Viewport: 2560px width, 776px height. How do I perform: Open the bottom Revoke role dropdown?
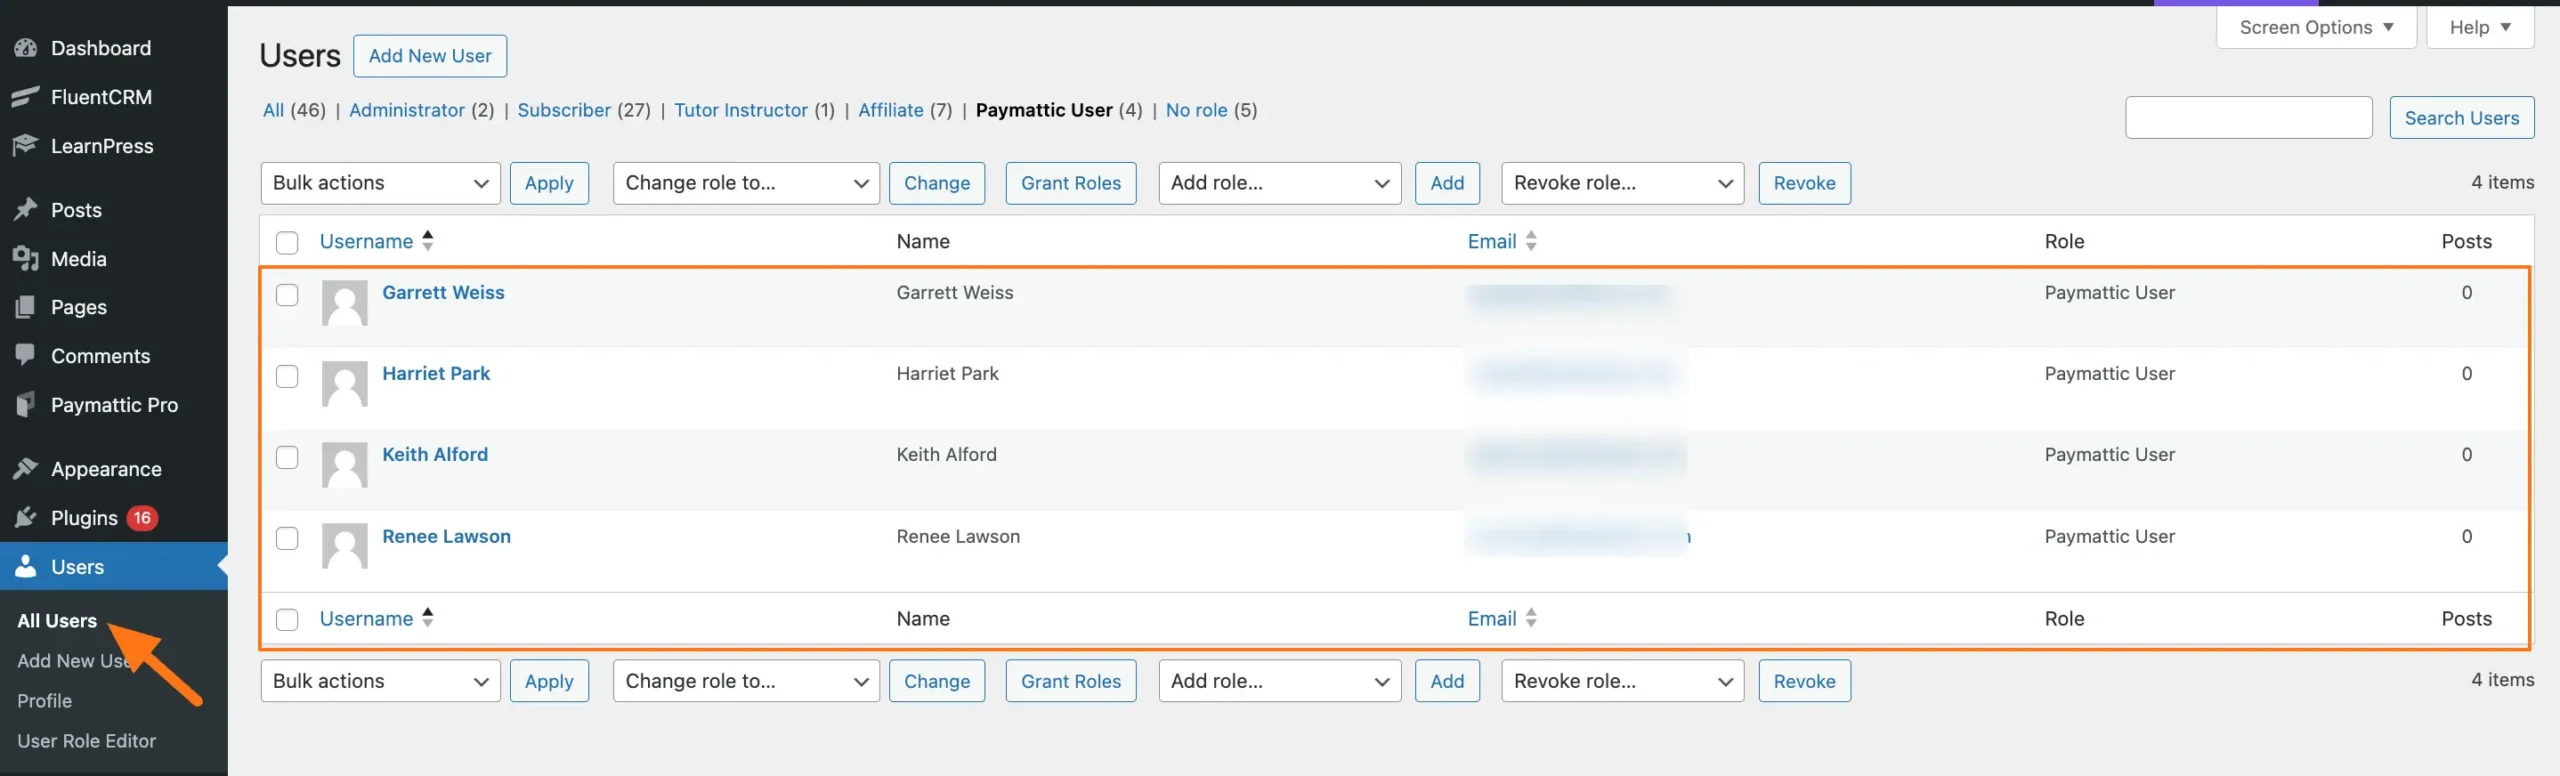pyautogui.click(x=1622, y=681)
